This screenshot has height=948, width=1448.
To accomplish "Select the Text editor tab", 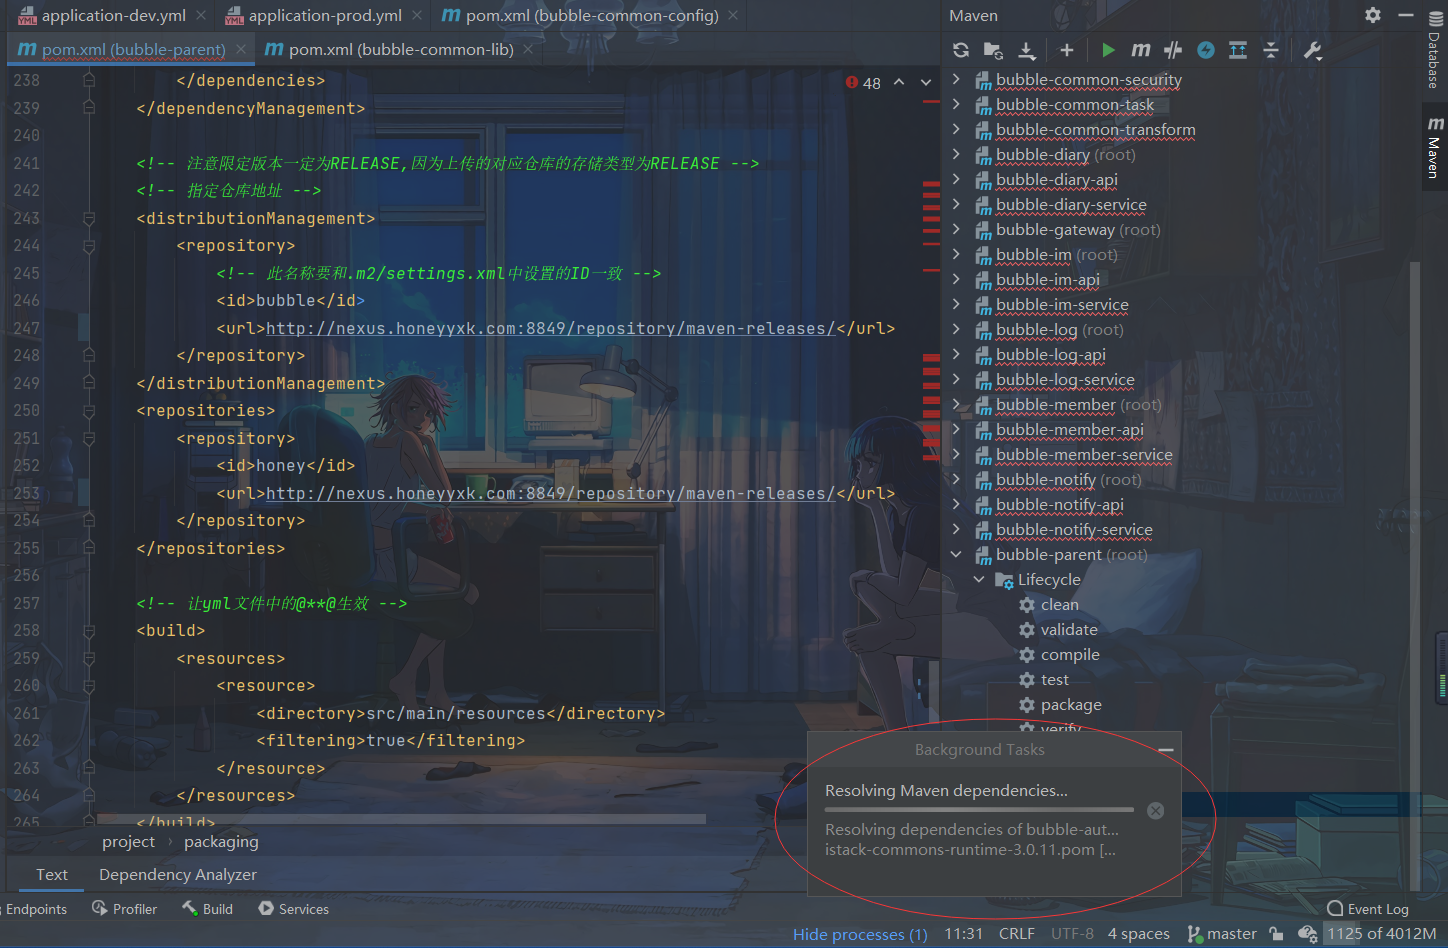I will 52,874.
